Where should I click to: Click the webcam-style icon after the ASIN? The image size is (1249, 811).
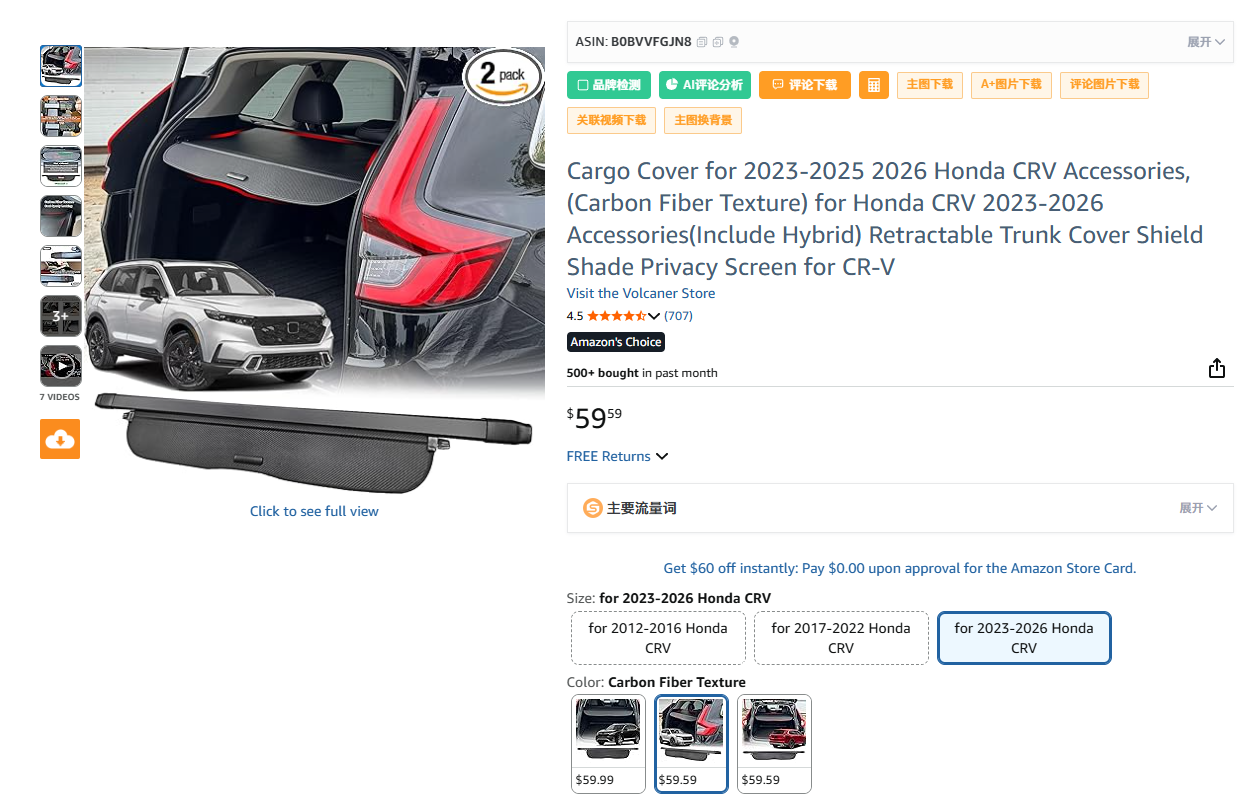coord(734,42)
